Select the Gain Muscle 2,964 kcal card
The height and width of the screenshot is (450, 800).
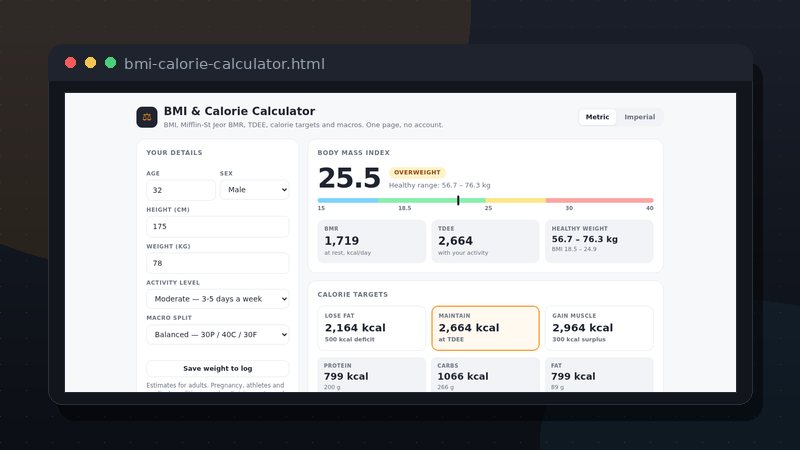click(599, 328)
